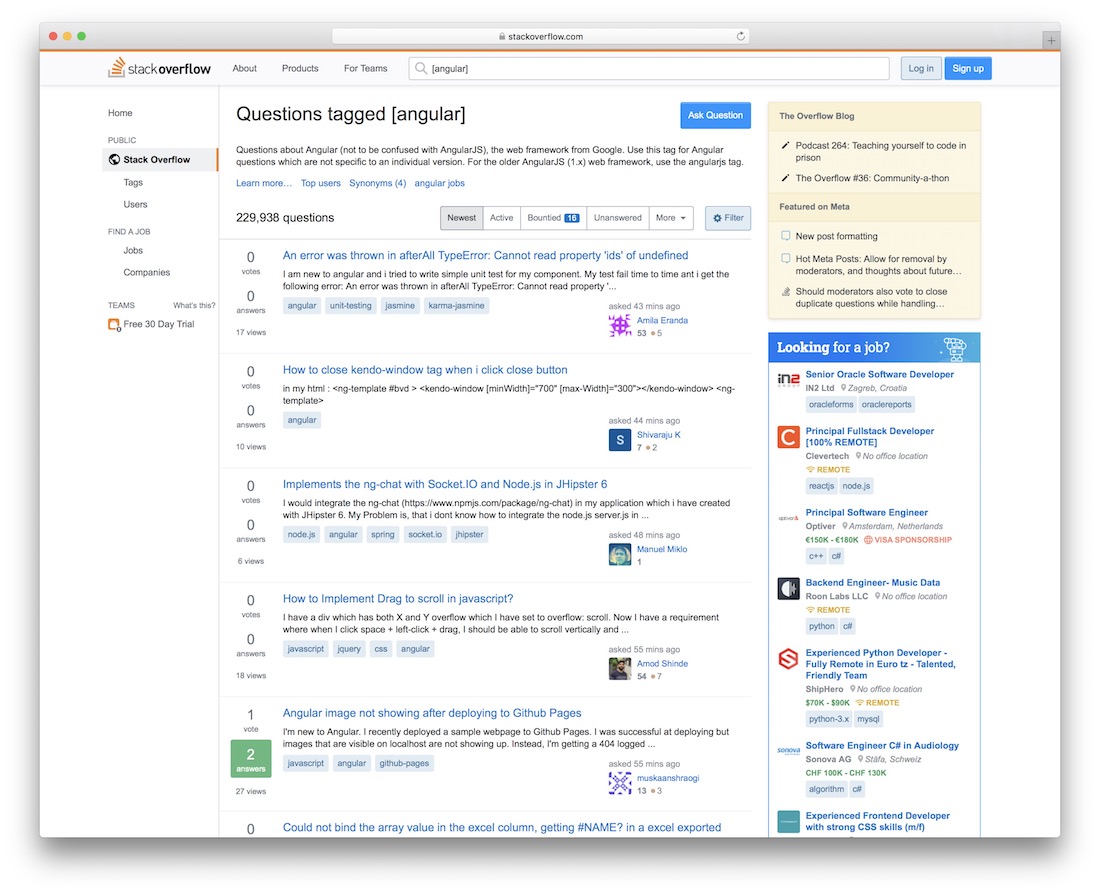The width and height of the screenshot is (1100, 894).
Task: Reload page via address bar icon
Action: point(740,36)
